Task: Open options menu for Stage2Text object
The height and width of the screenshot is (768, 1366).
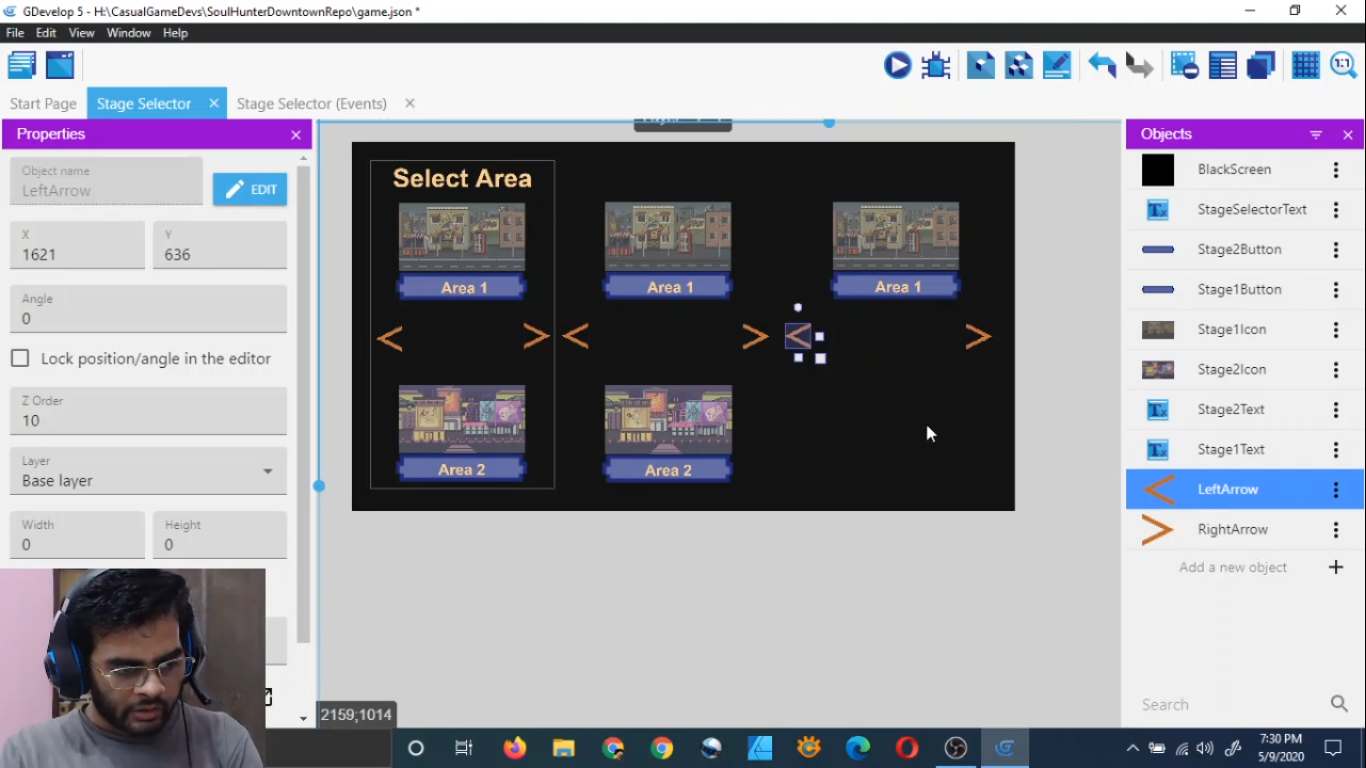Action: click(x=1336, y=410)
